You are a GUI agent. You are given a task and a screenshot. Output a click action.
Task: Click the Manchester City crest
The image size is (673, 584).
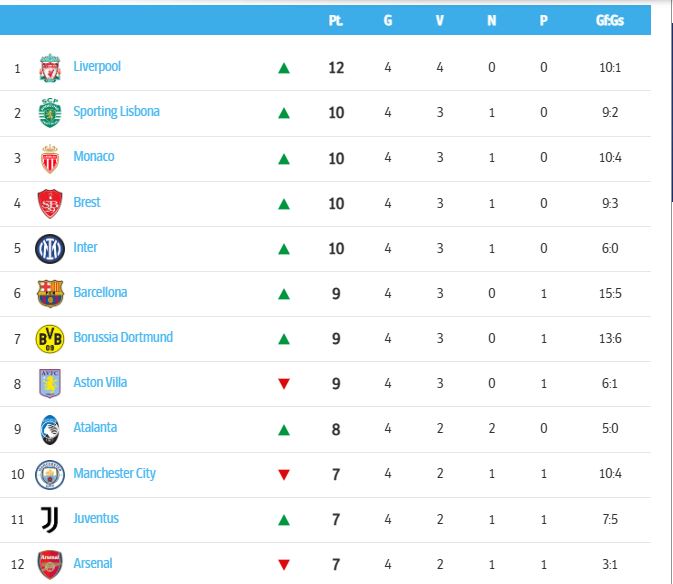point(50,474)
